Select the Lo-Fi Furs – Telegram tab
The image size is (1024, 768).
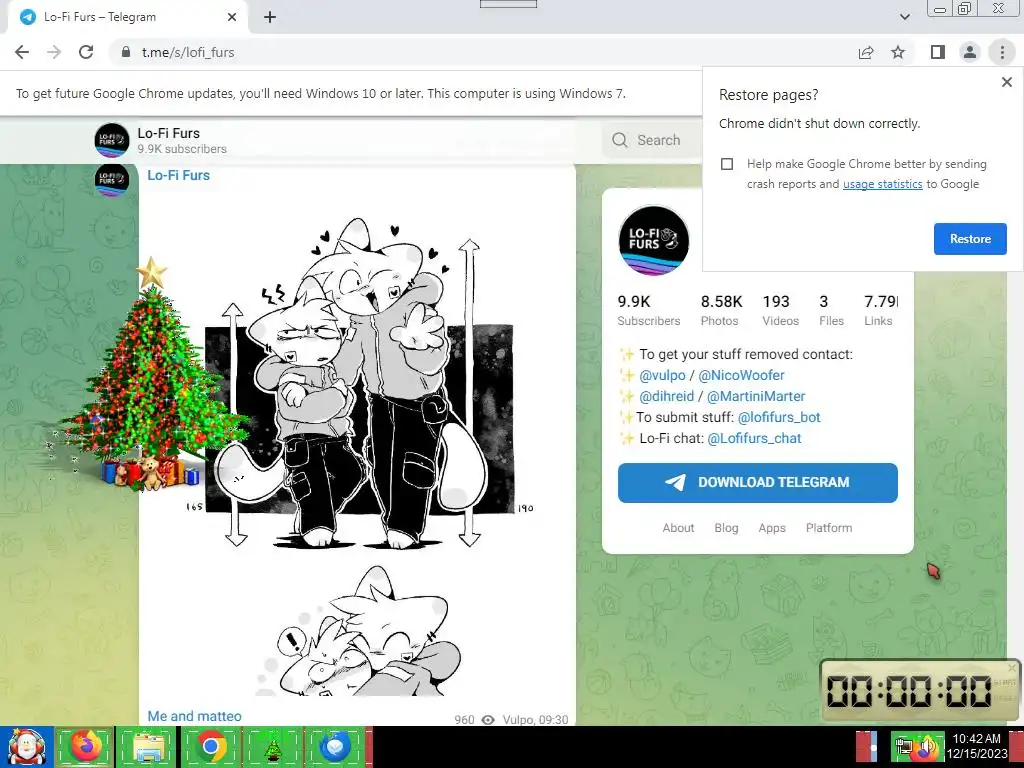pyautogui.click(x=127, y=18)
